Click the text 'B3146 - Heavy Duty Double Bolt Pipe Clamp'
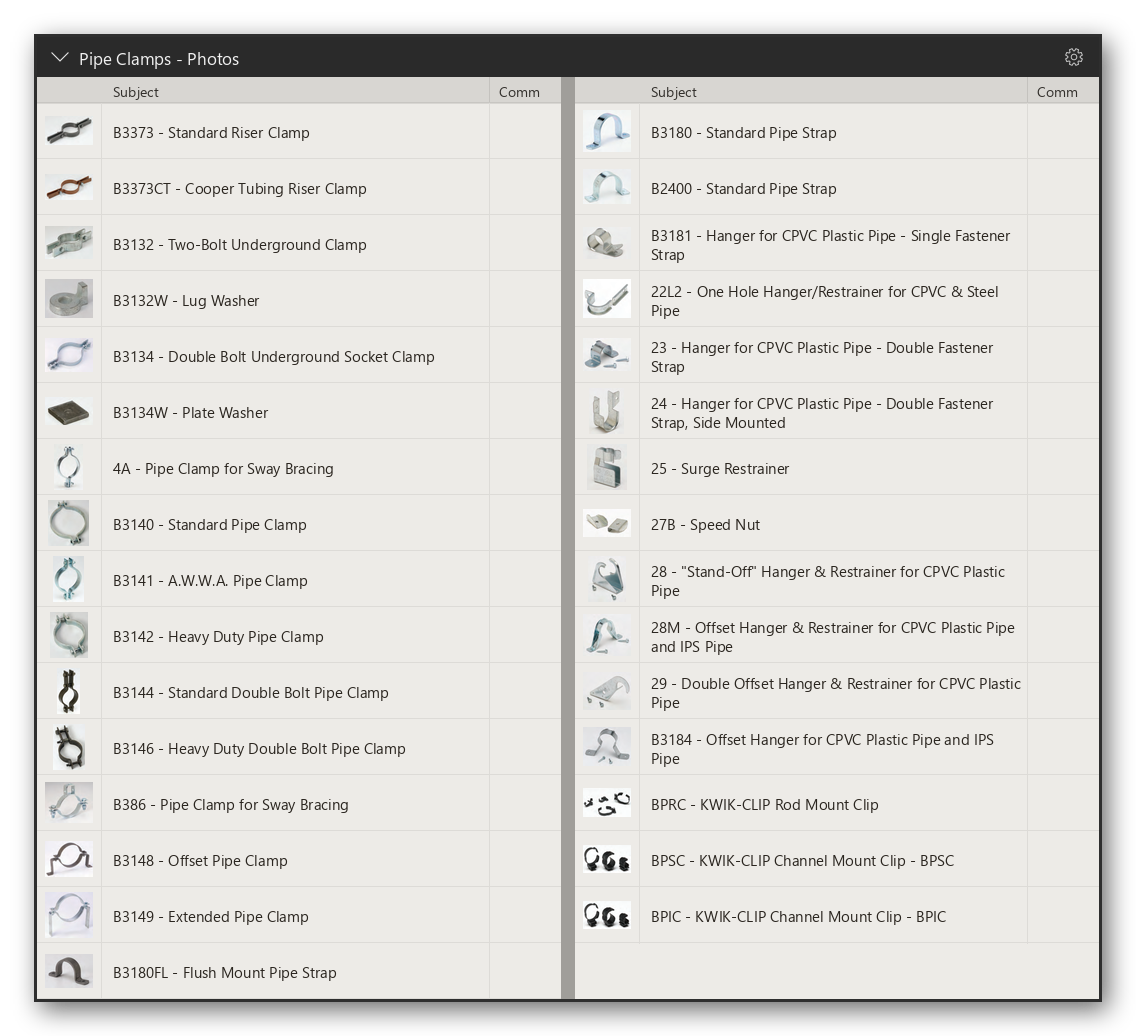Image resolution: width=1136 pixels, height=1036 pixels. 259,749
